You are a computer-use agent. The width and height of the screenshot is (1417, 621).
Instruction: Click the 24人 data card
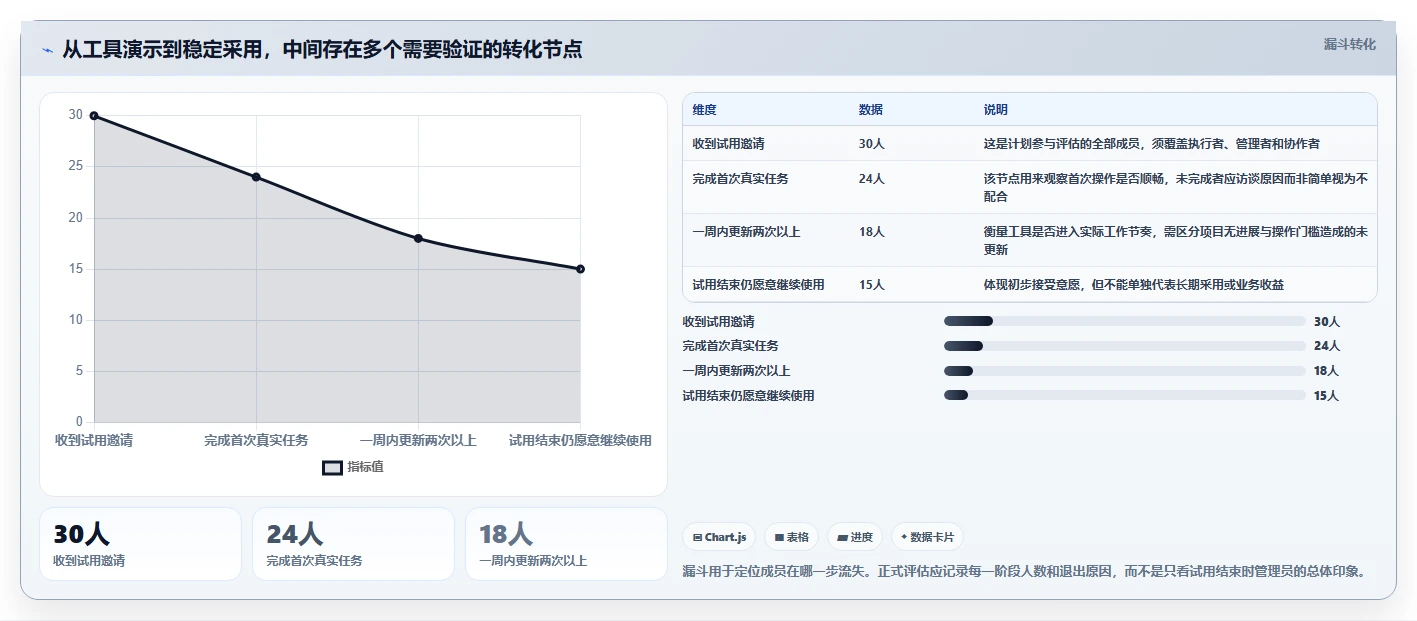point(353,544)
